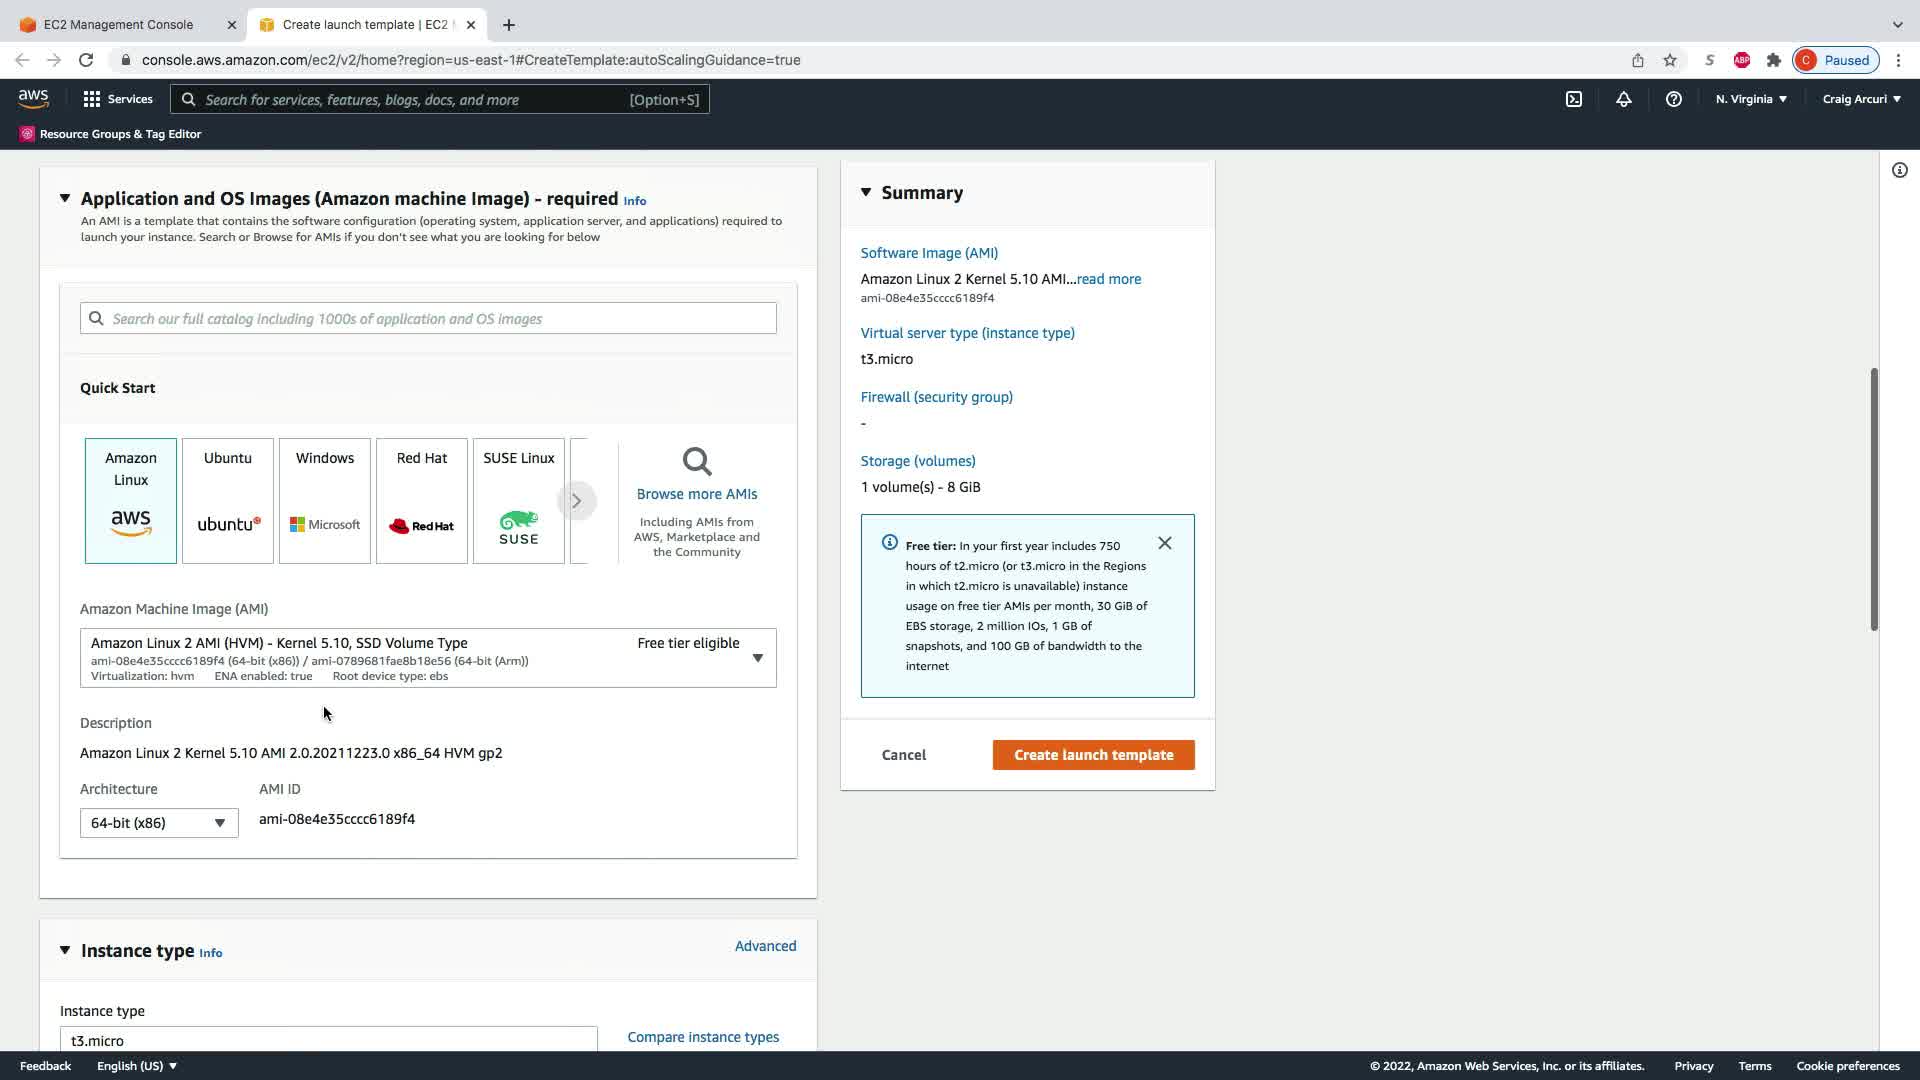Click the AWS logo home icon
This screenshot has width=1920, height=1080.
33,98
